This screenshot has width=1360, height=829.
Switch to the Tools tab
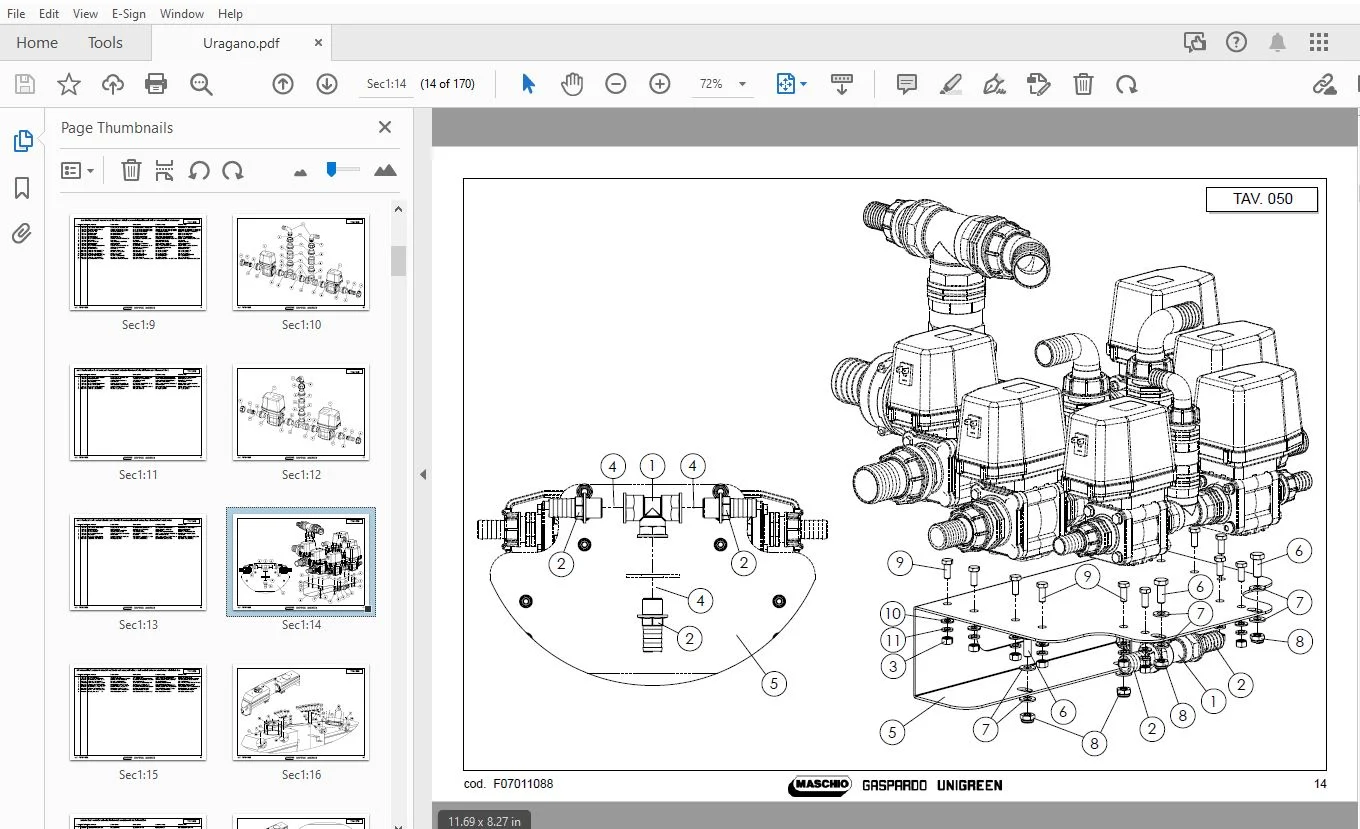coord(105,42)
